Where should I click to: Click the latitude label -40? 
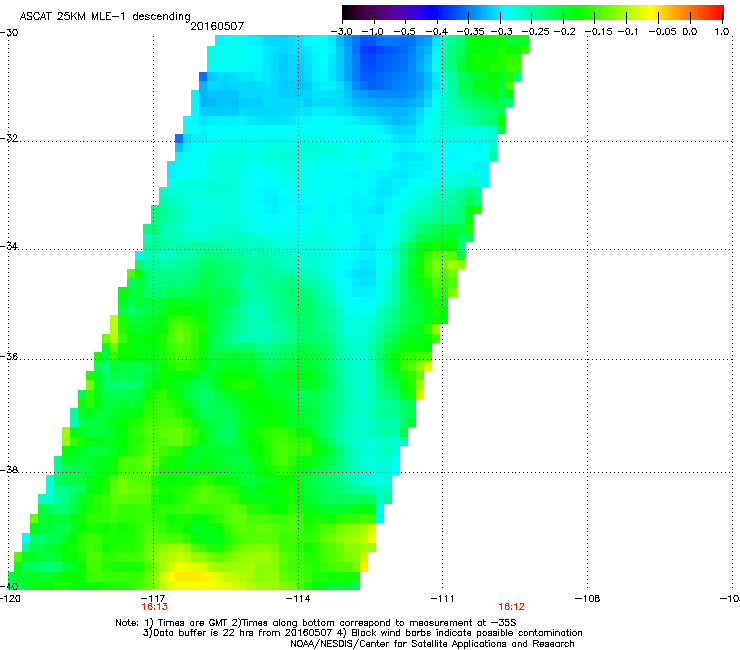pyautogui.click(x=9, y=586)
